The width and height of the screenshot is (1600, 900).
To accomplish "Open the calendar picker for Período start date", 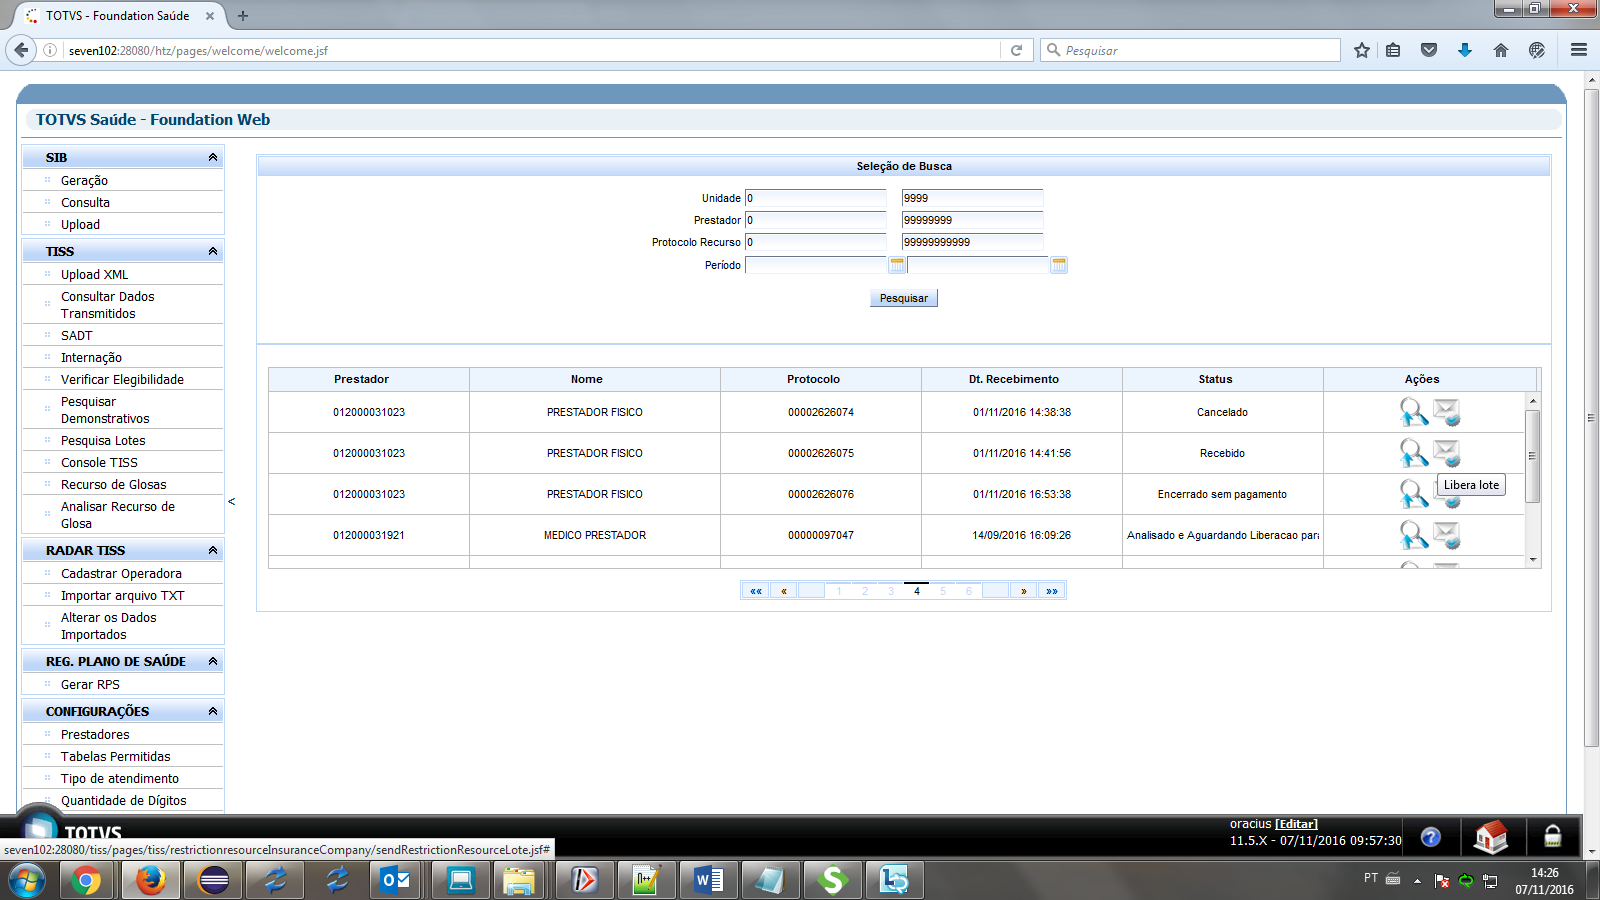I will 897,265.
